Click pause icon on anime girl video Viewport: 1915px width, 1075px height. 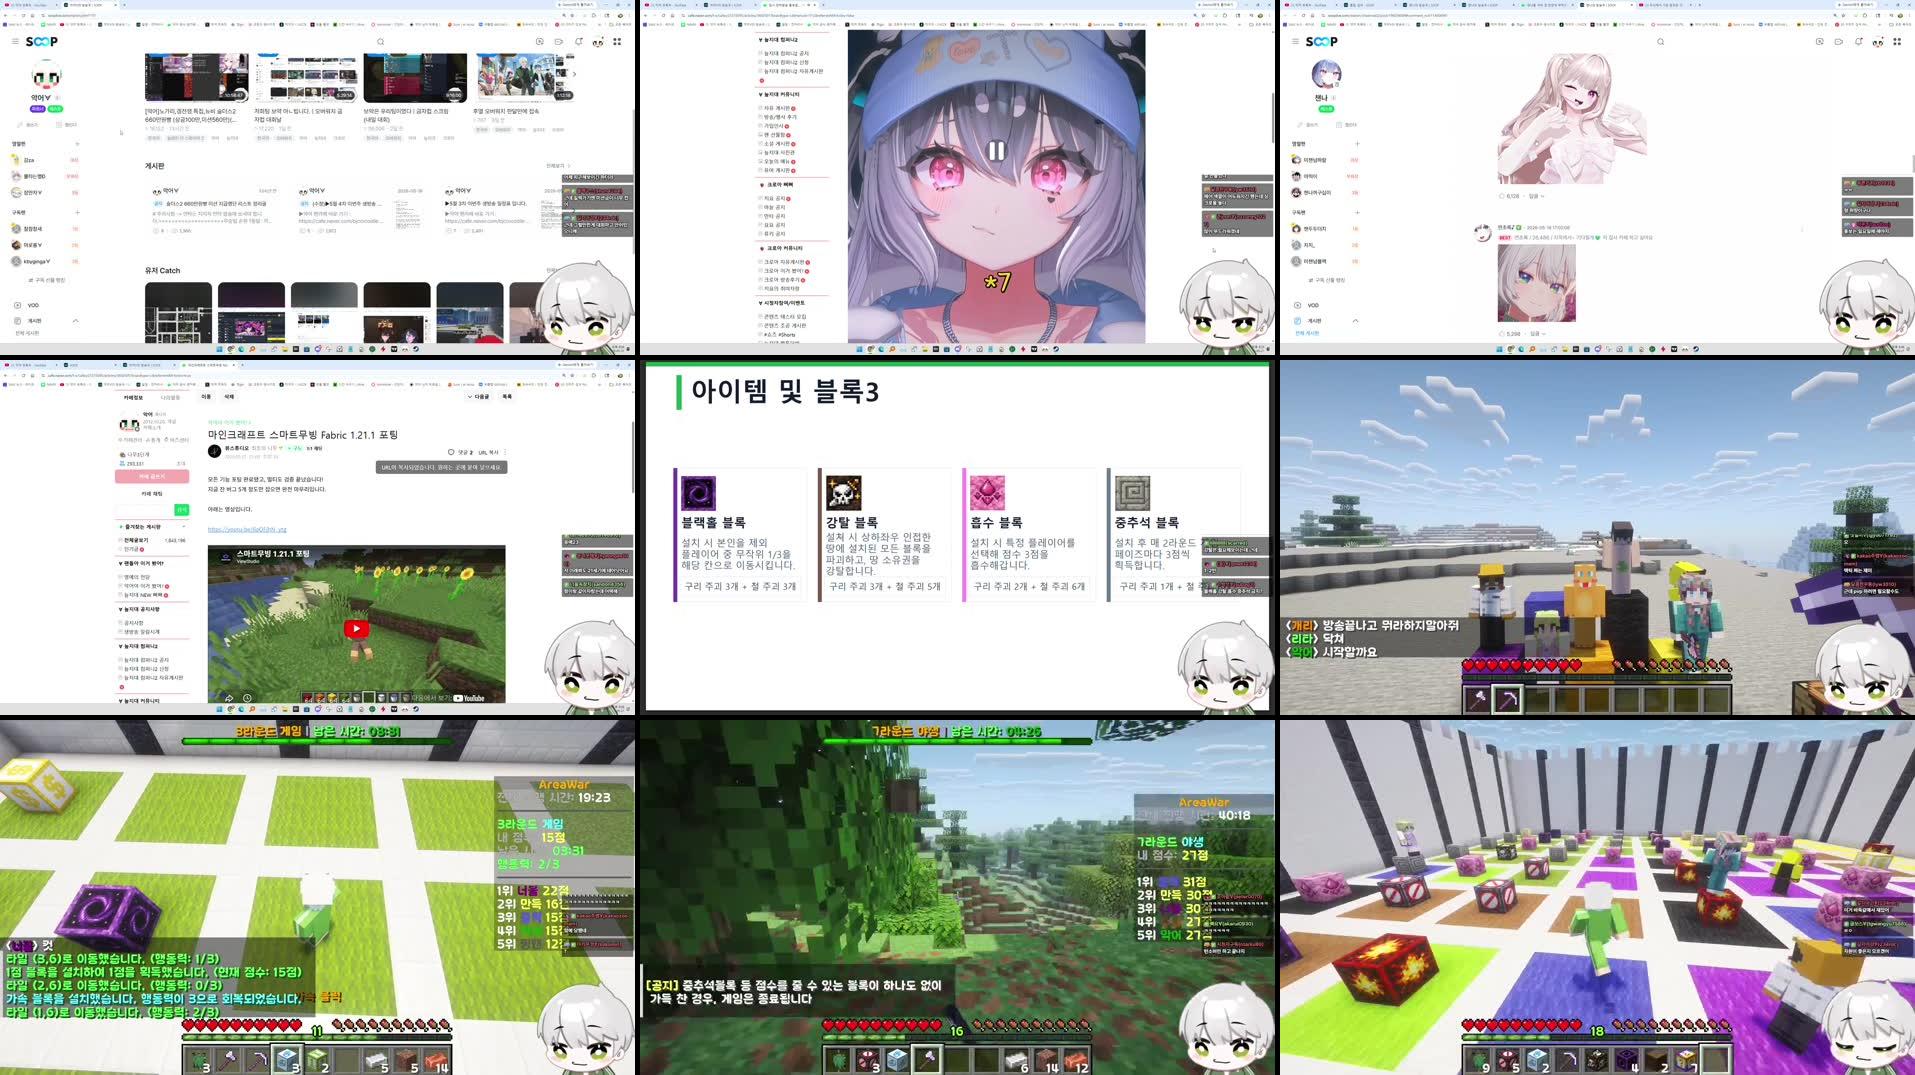click(x=996, y=151)
